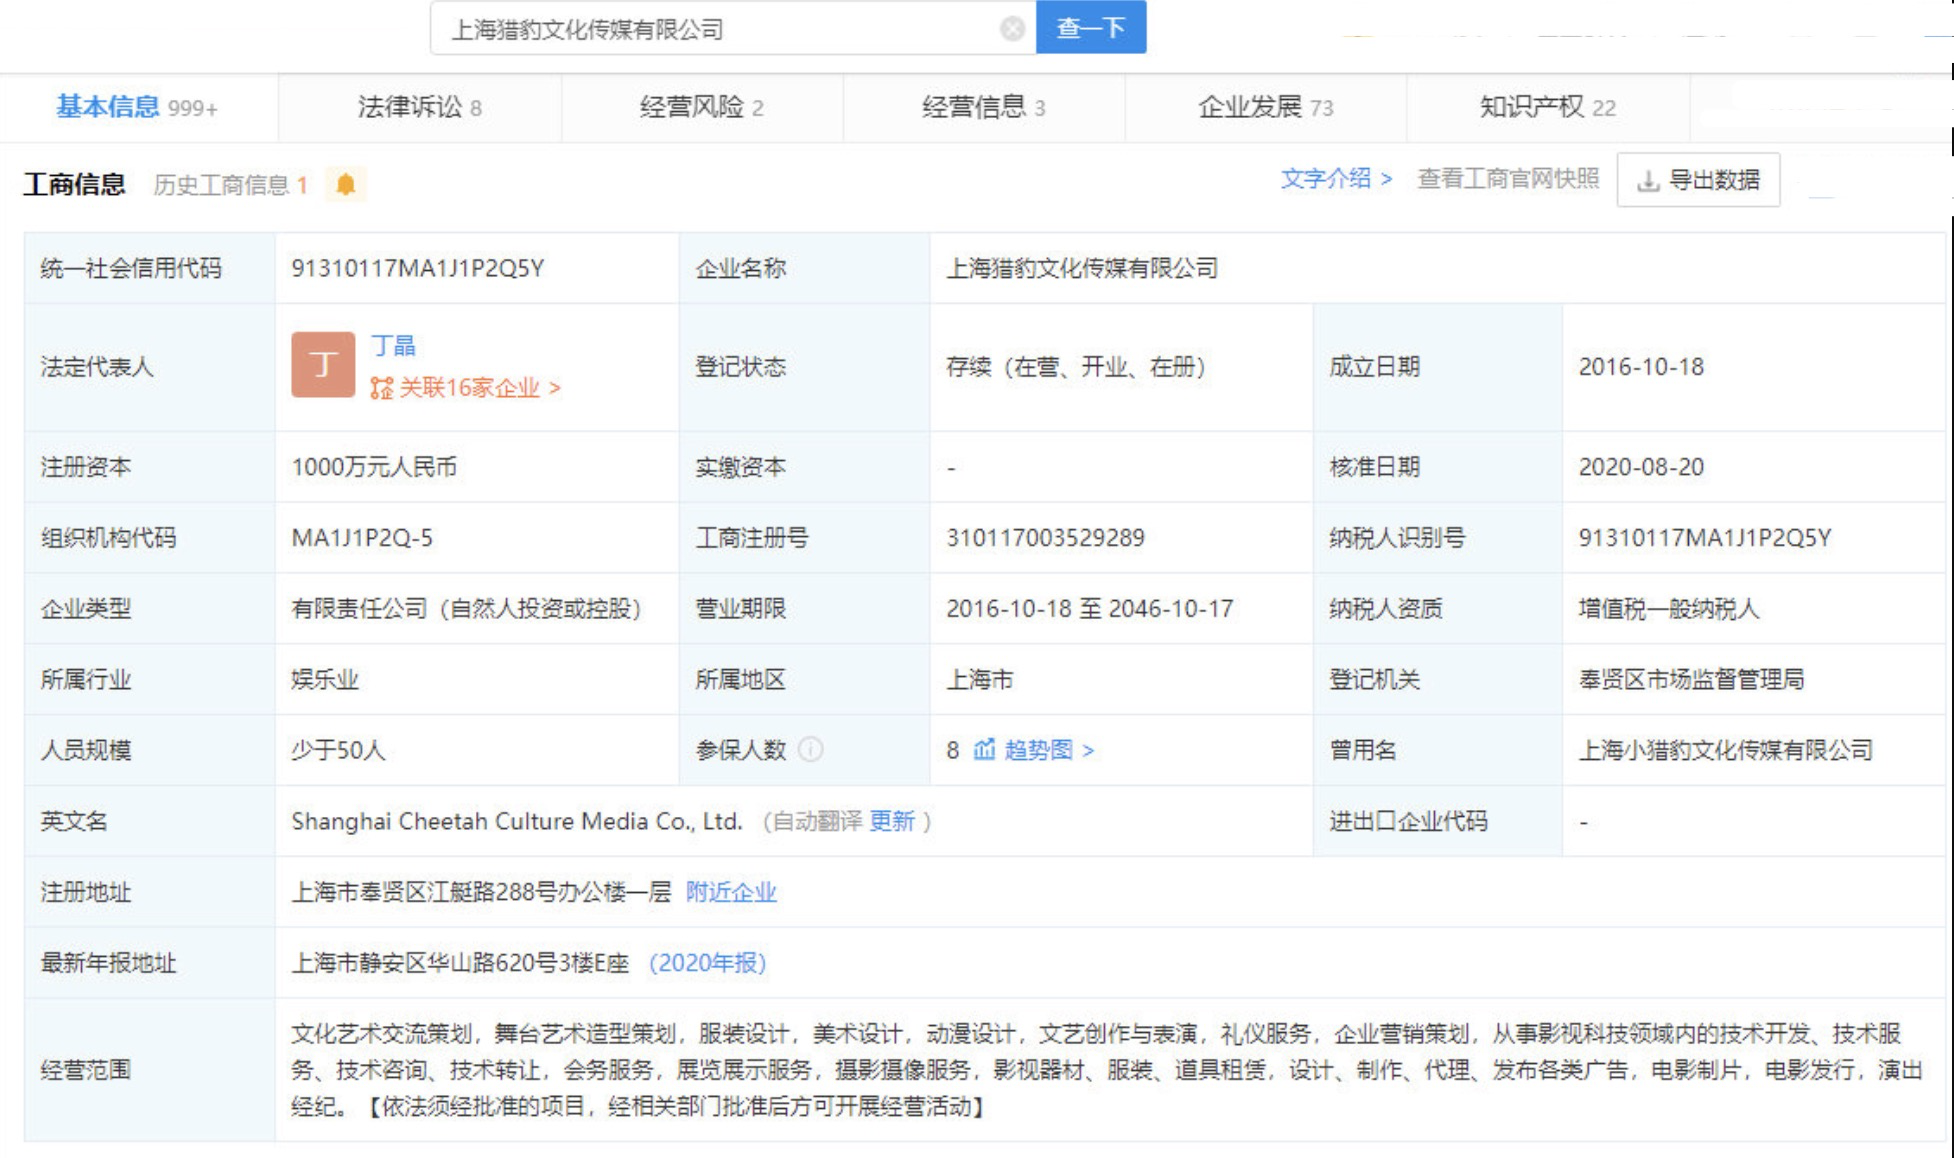Click 丁晶's orange avatar icon
This screenshot has width=1954, height=1158.
tap(321, 364)
